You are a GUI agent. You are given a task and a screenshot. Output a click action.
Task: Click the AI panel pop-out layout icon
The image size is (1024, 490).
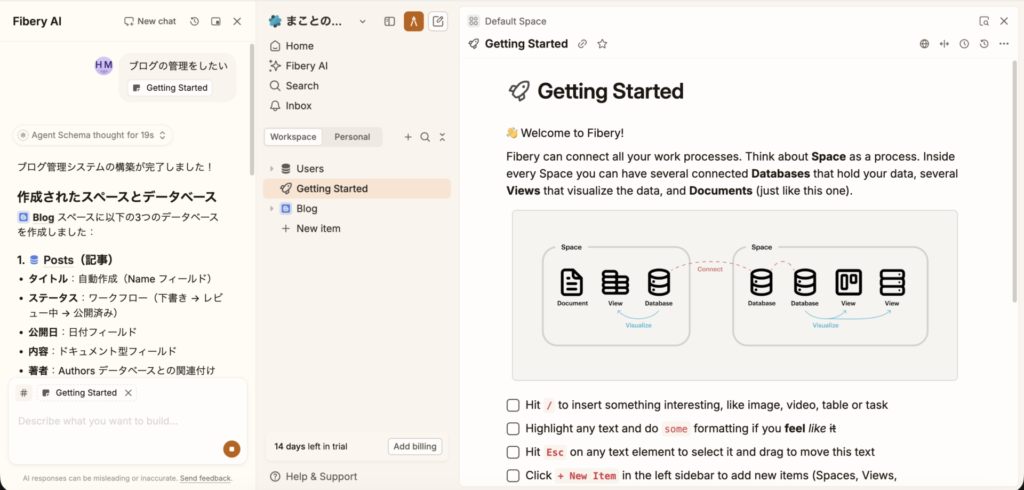coord(216,22)
